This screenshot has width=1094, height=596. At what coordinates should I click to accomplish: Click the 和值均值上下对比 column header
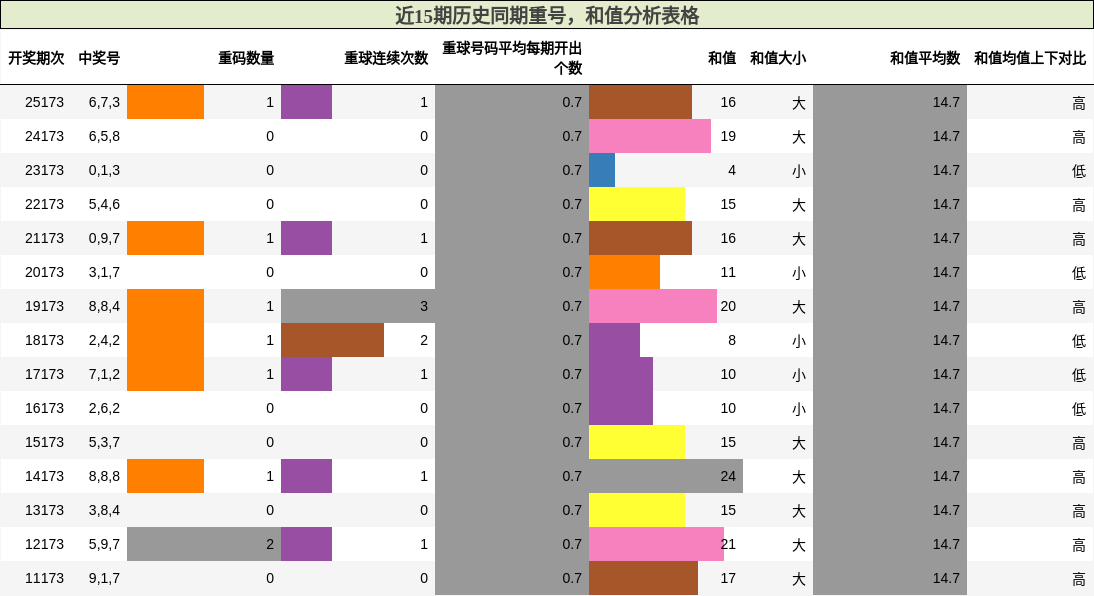click(x=1030, y=58)
